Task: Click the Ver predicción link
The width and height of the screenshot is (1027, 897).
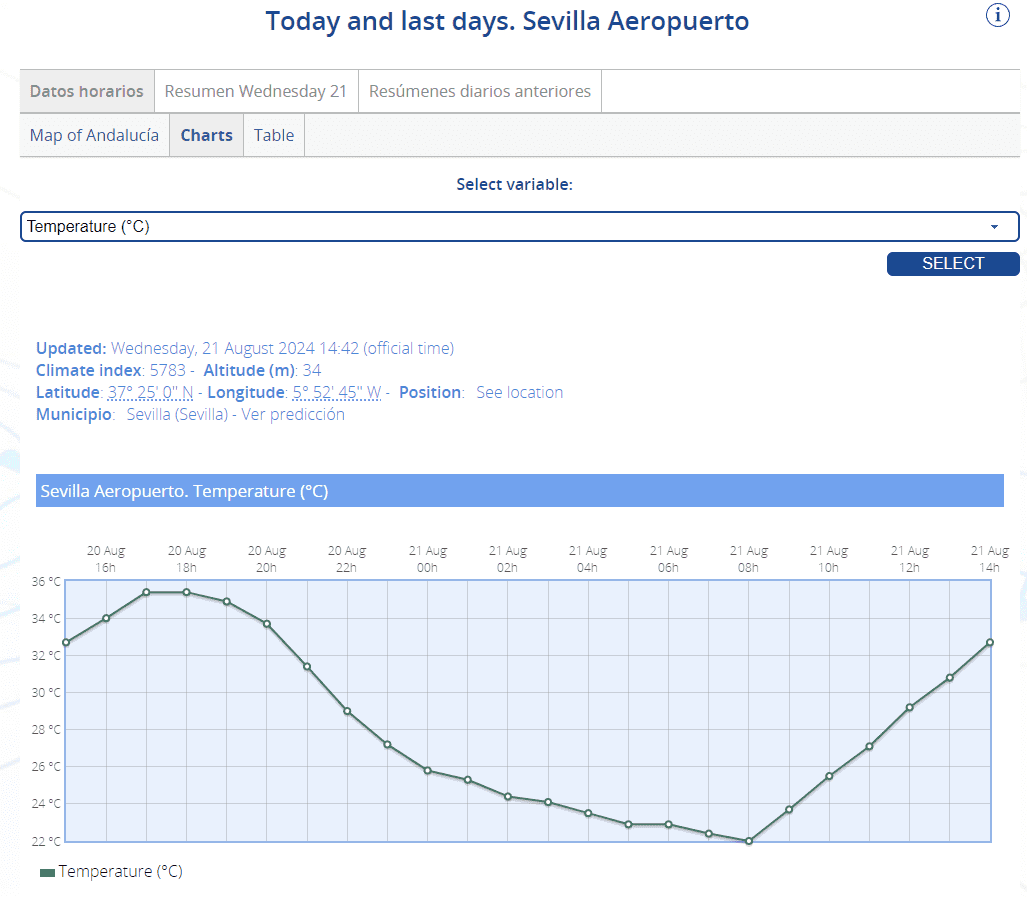Action: pyautogui.click(x=293, y=414)
